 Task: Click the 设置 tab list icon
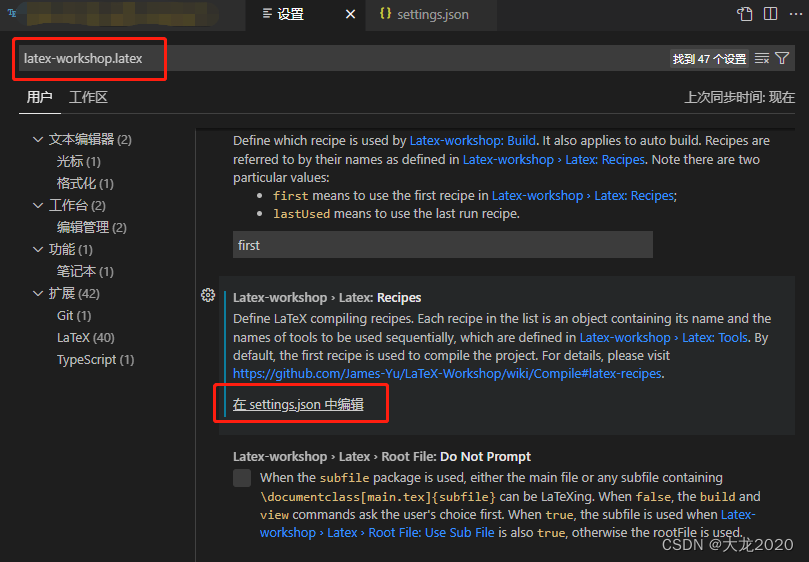(x=267, y=13)
